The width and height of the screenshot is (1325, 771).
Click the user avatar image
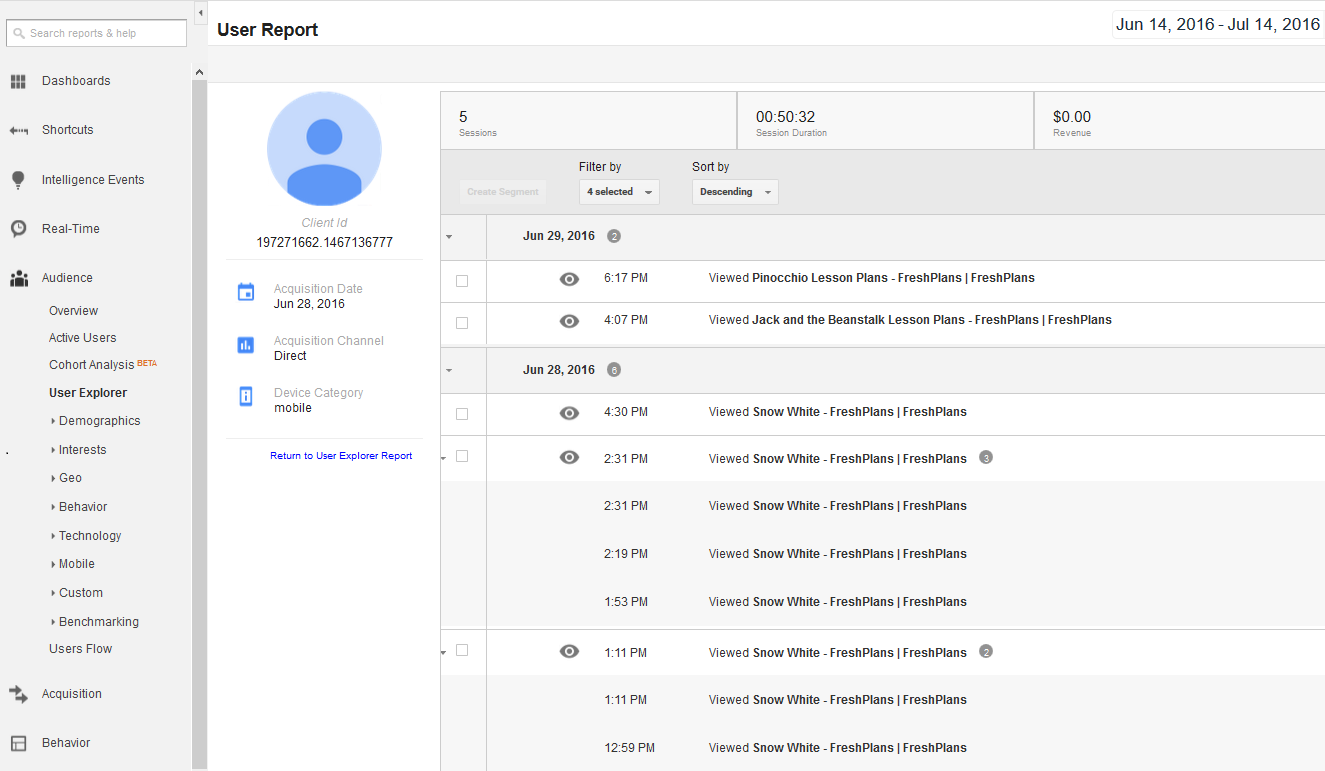[x=324, y=148]
